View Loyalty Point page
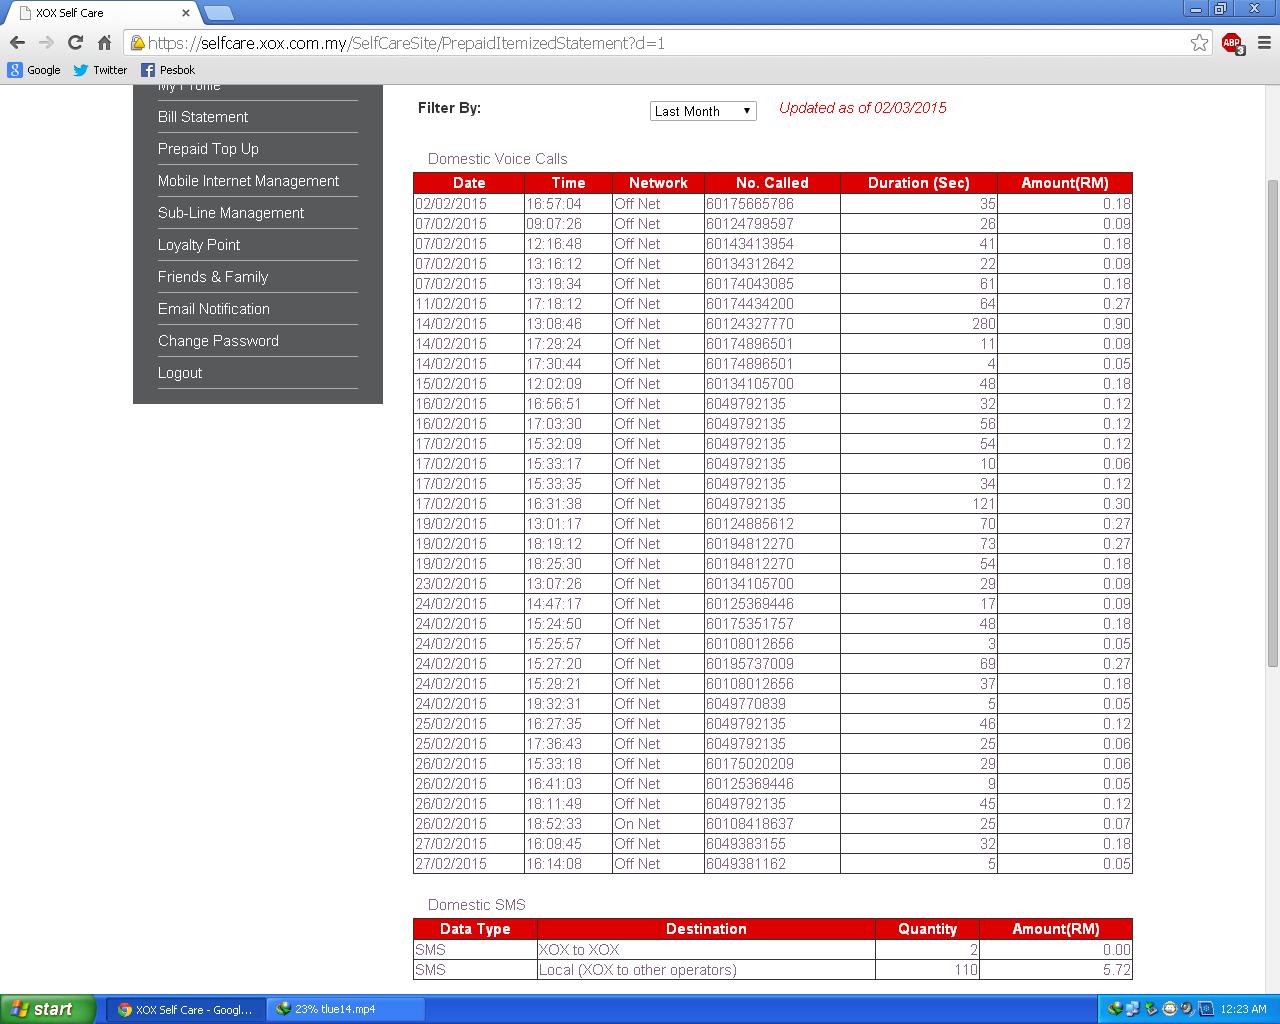The height and width of the screenshot is (1024, 1280). pos(199,245)
